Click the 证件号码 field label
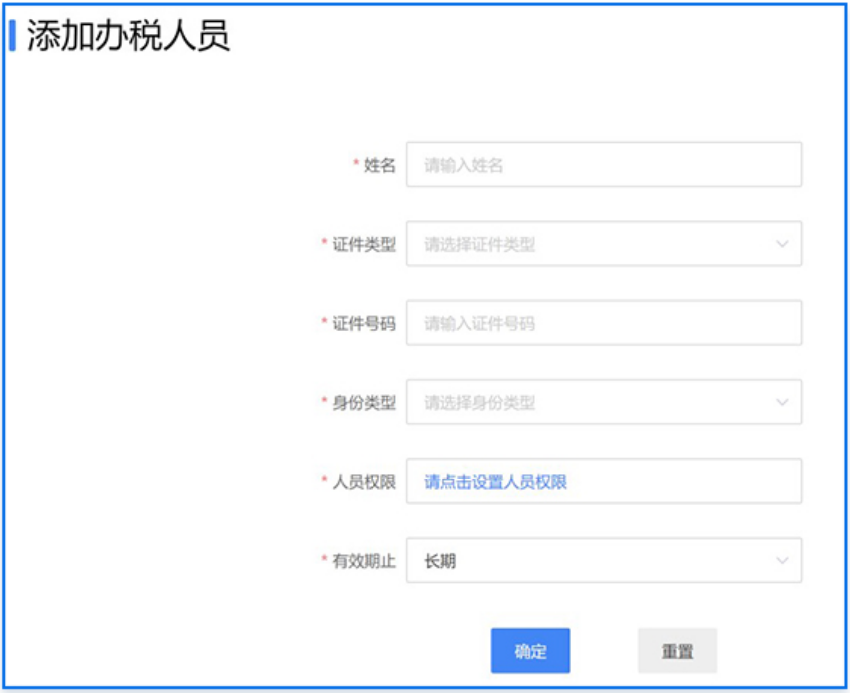The image size is (850, 693). point(364,323)
